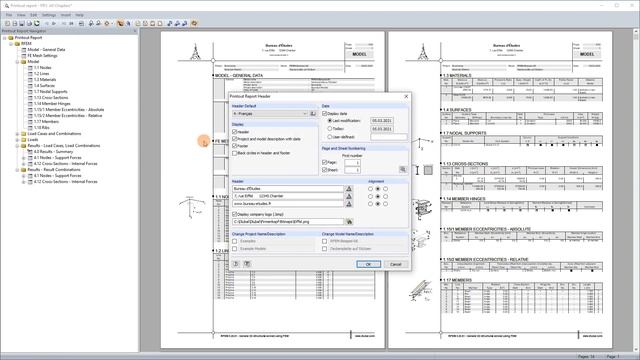Click OK in Printout Report Header dialog
640x360 pixels.
click(x=369, y=264)
